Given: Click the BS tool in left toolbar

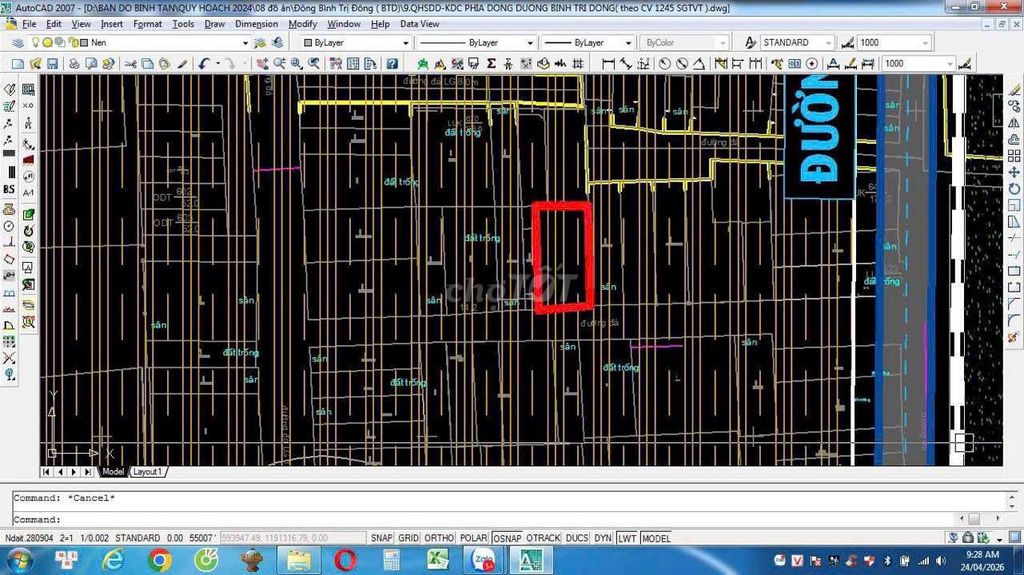Looking at the screenshot, I should 9,189.
